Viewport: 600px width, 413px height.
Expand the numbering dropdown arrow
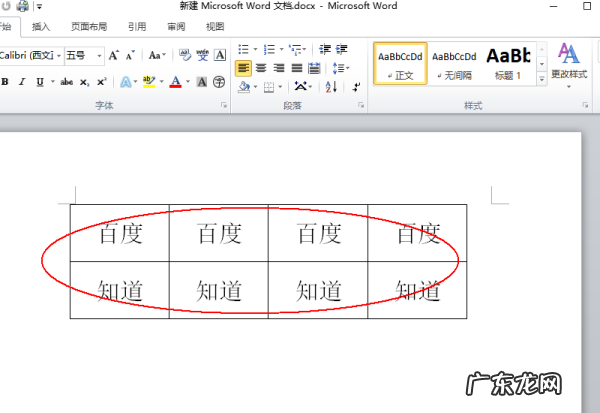281,49
